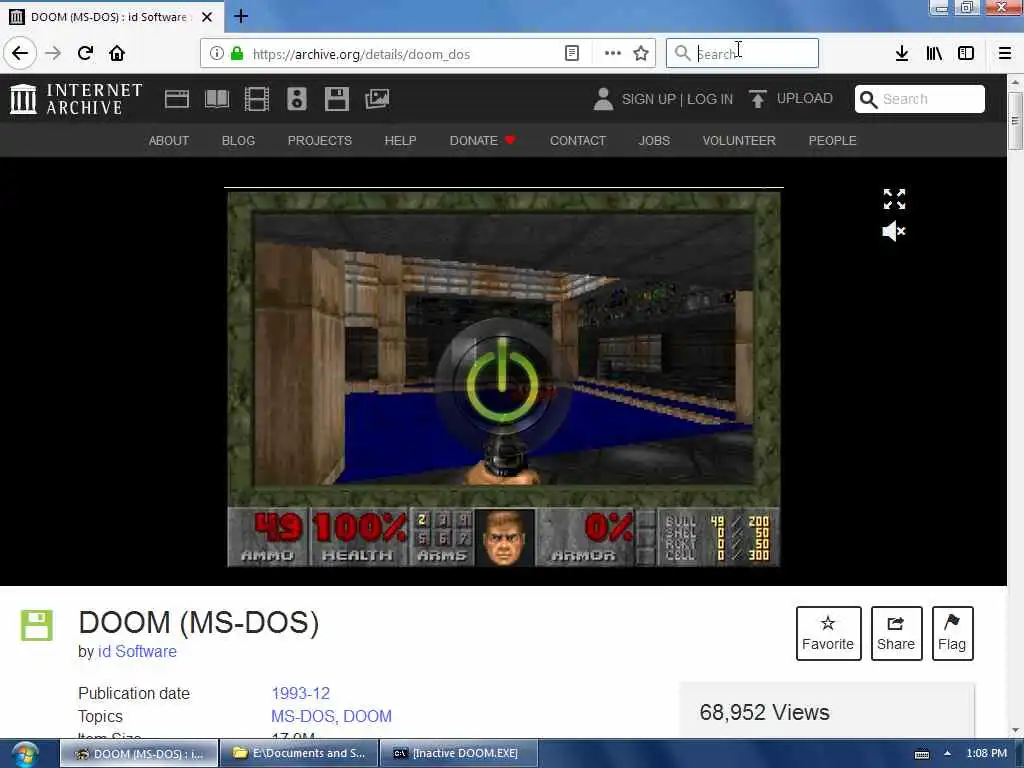Show site information icon in address bar
This screenshot has height=768, width=1024.
[216, 54]
